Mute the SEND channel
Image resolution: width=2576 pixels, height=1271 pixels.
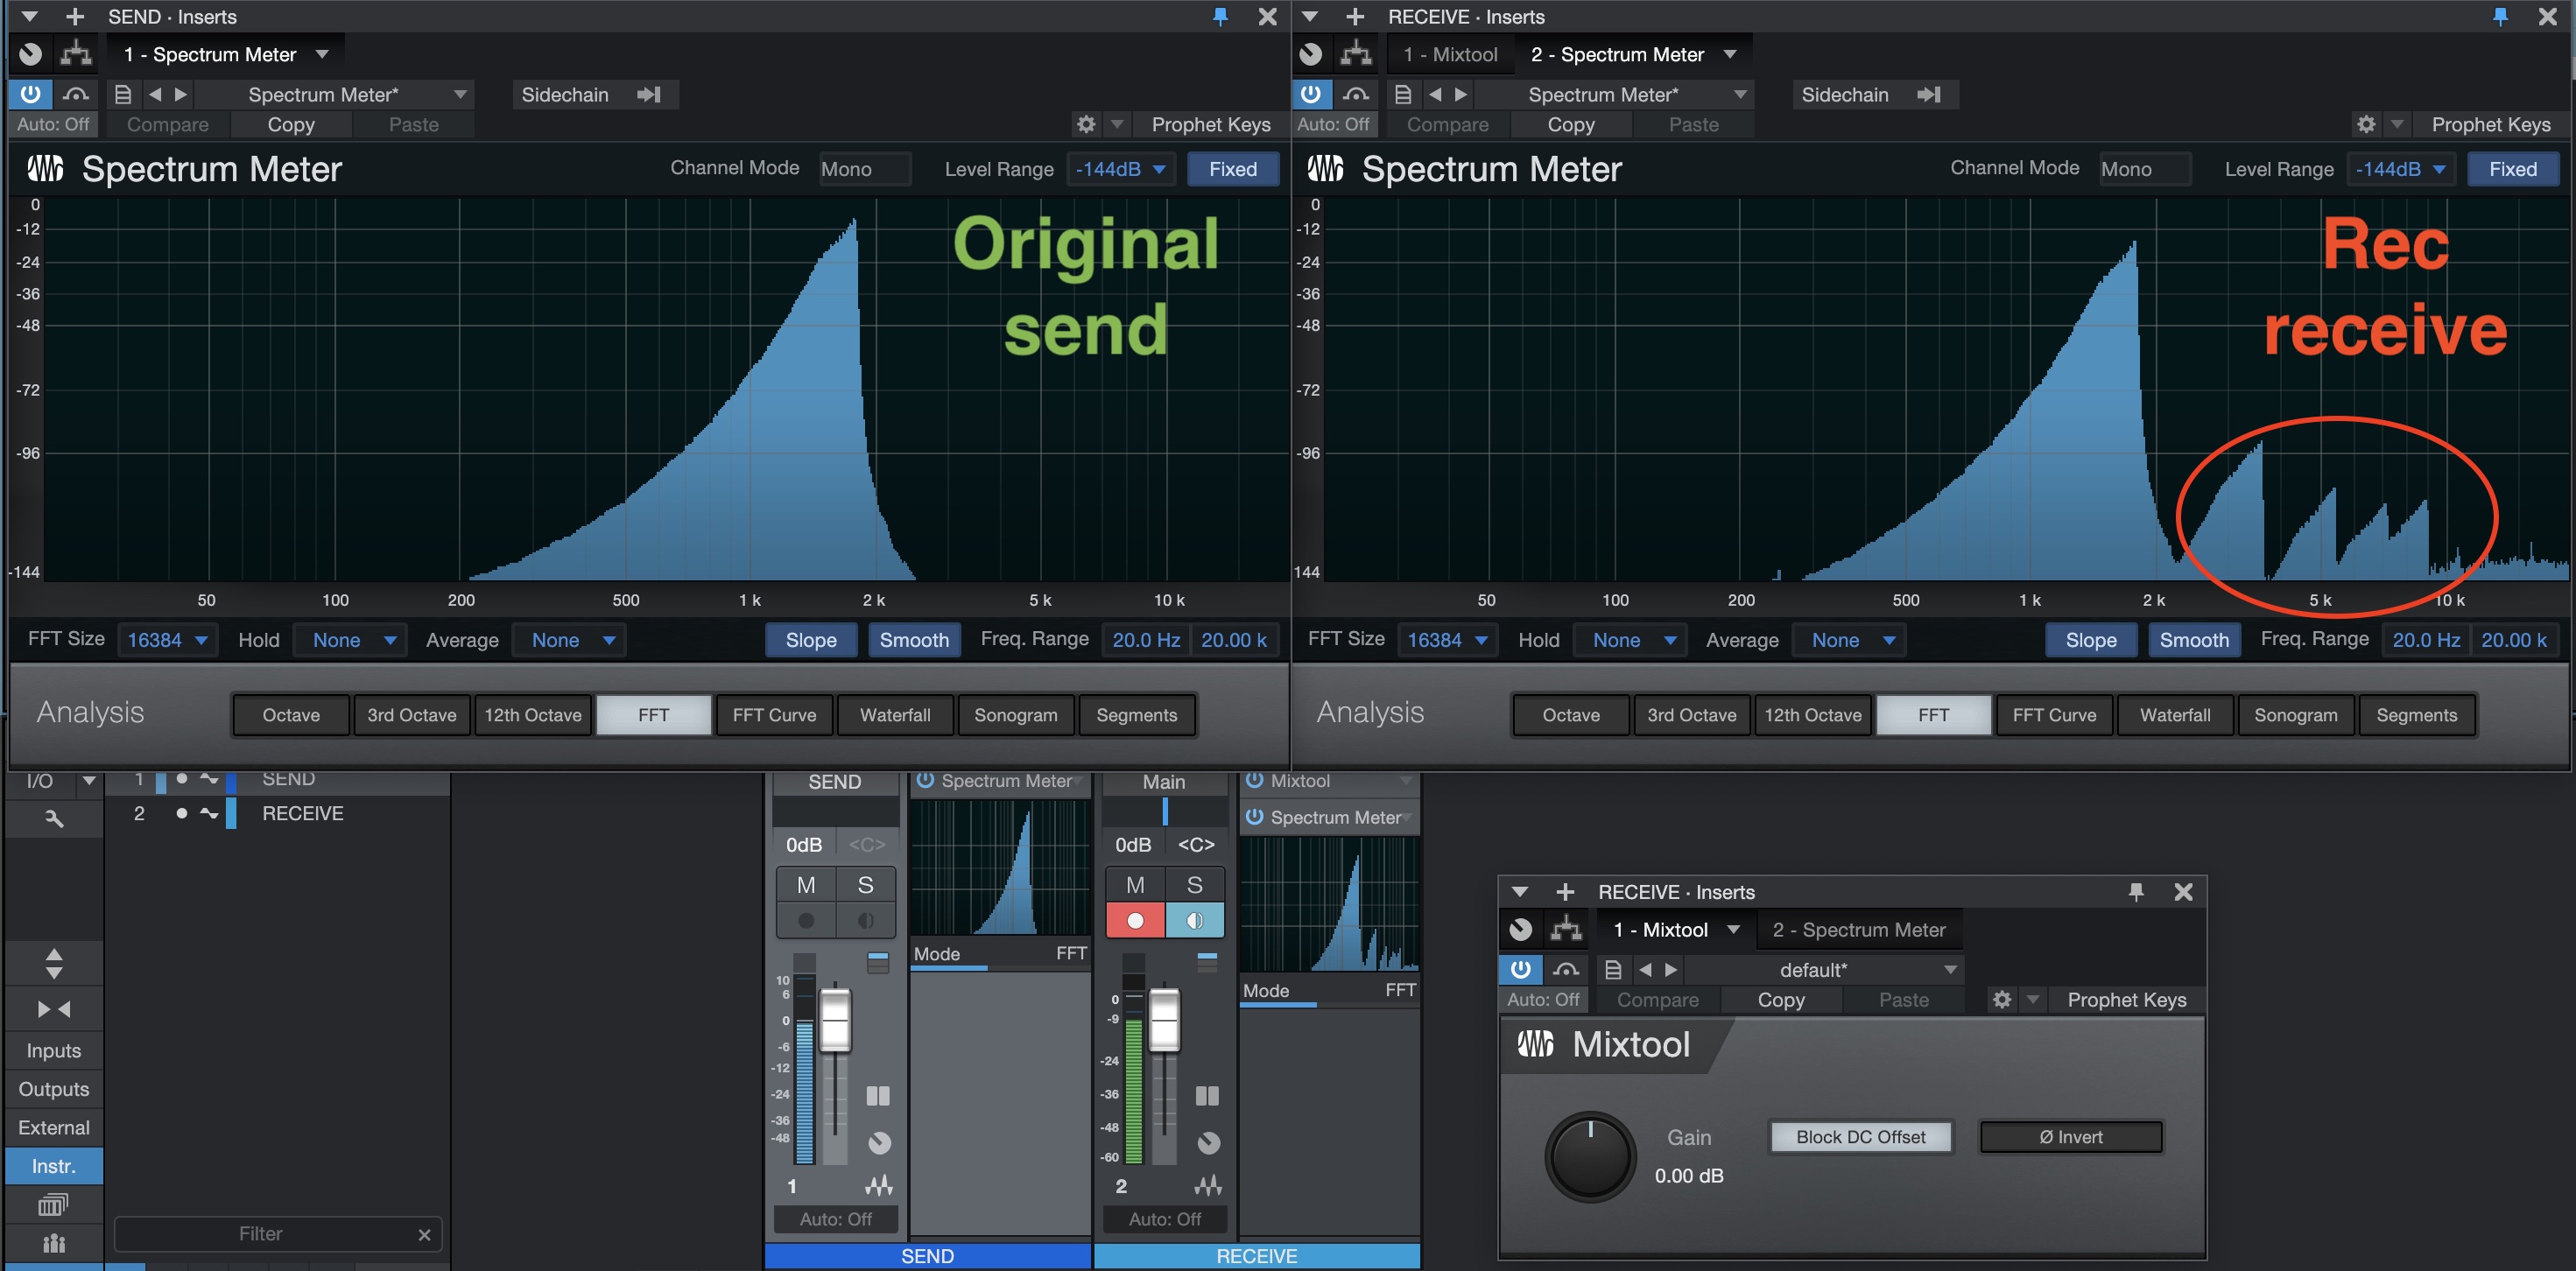tap(806, 885)
